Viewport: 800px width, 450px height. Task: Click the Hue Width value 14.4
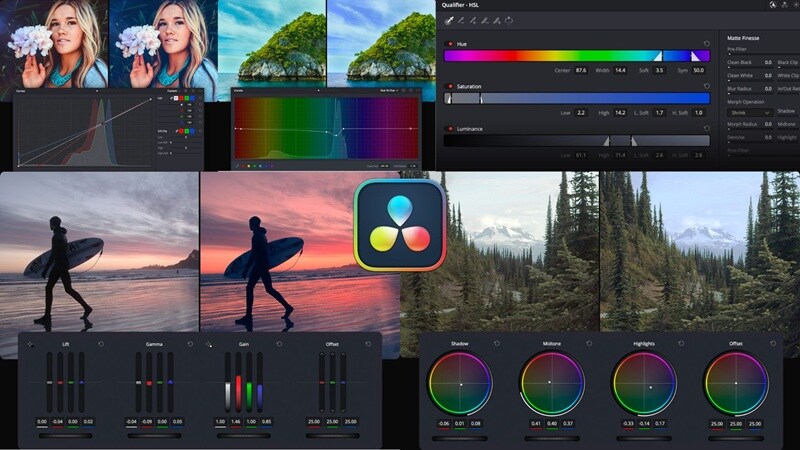pyautogui.click(x=620, y=70)
